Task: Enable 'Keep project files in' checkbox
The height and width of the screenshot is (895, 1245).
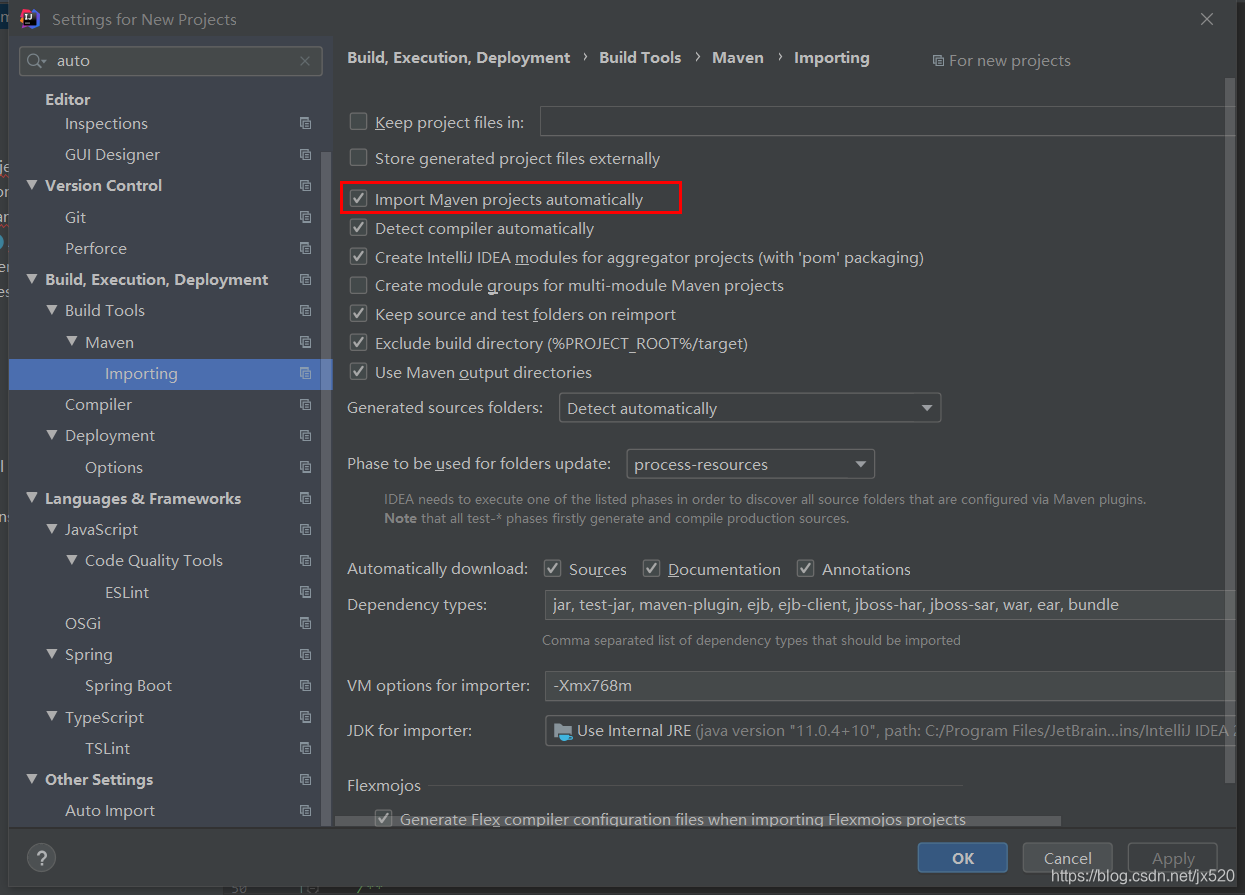Action: 358,122
